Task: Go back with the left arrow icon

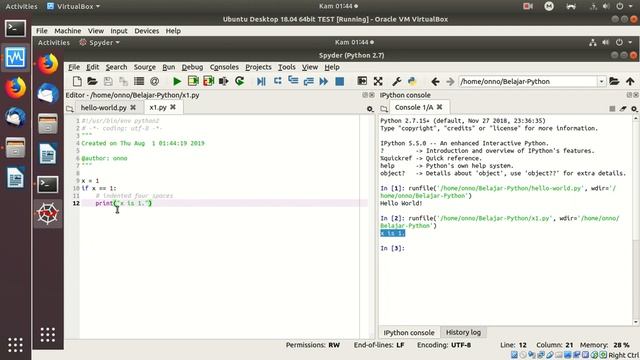Action: click(x=435, y=82)
